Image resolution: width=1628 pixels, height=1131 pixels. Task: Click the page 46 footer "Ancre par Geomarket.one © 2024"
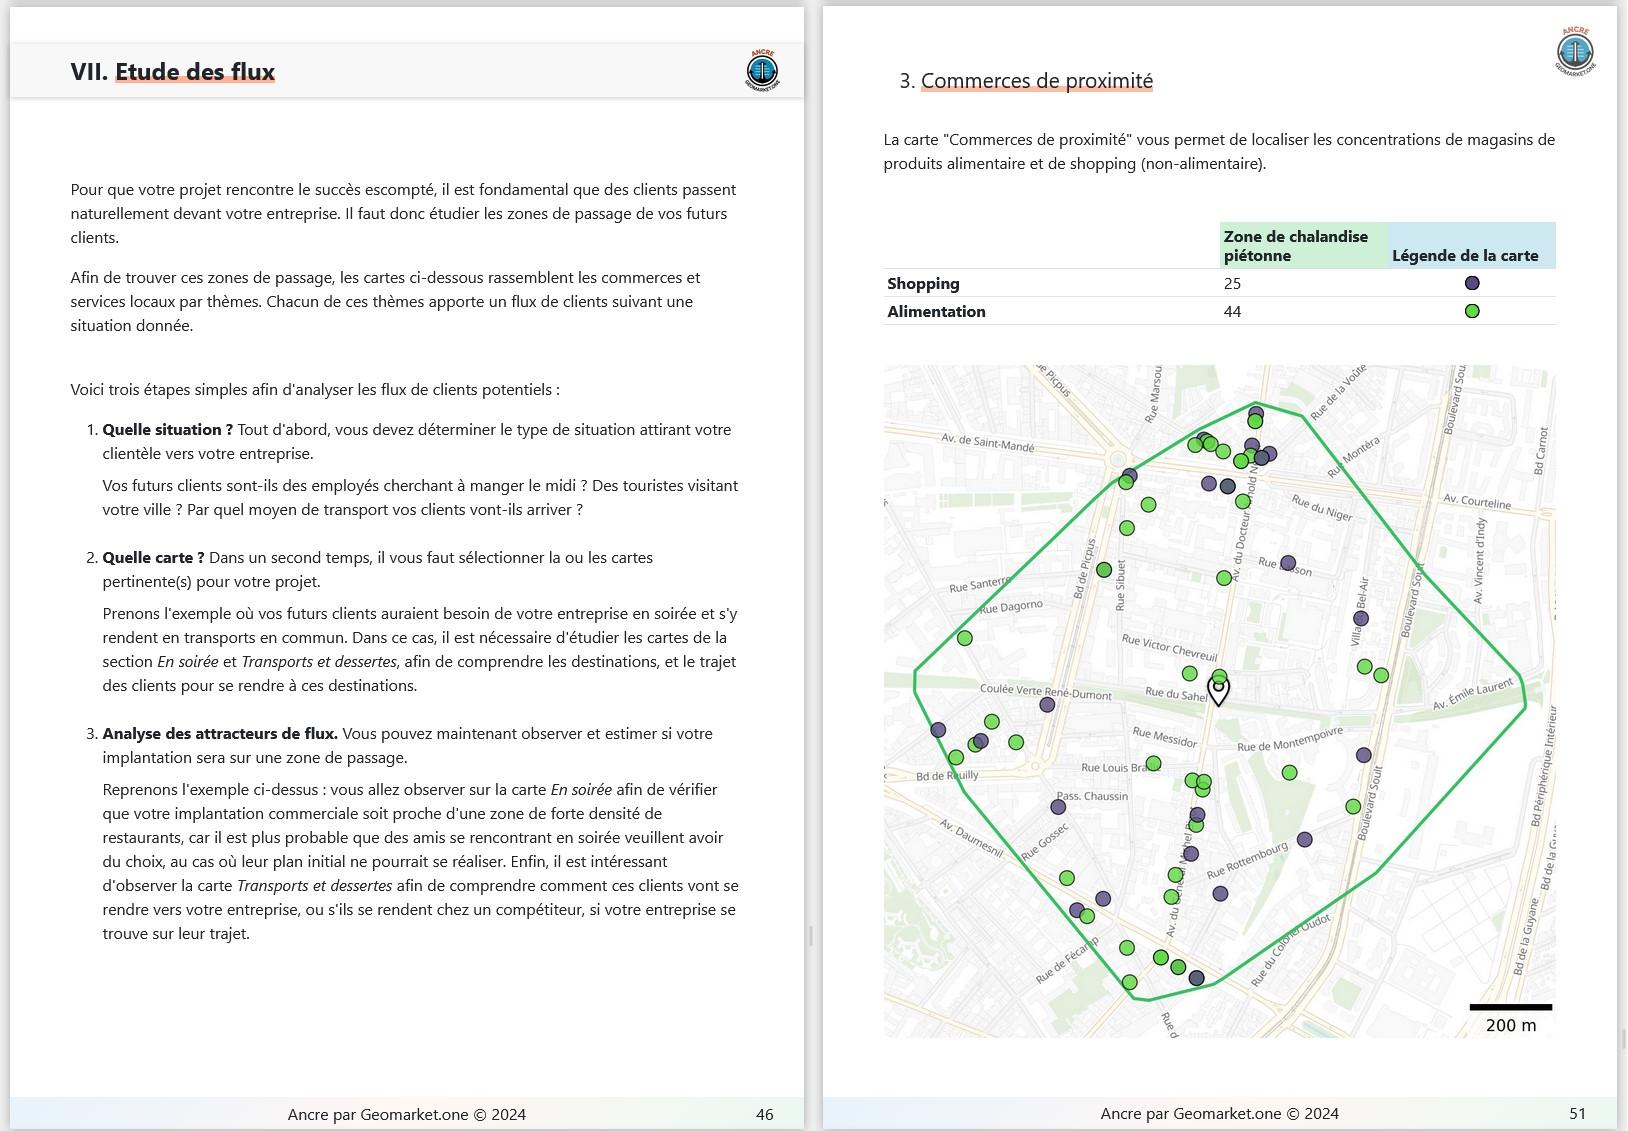pyautogui.click(x=407, y=1114)
